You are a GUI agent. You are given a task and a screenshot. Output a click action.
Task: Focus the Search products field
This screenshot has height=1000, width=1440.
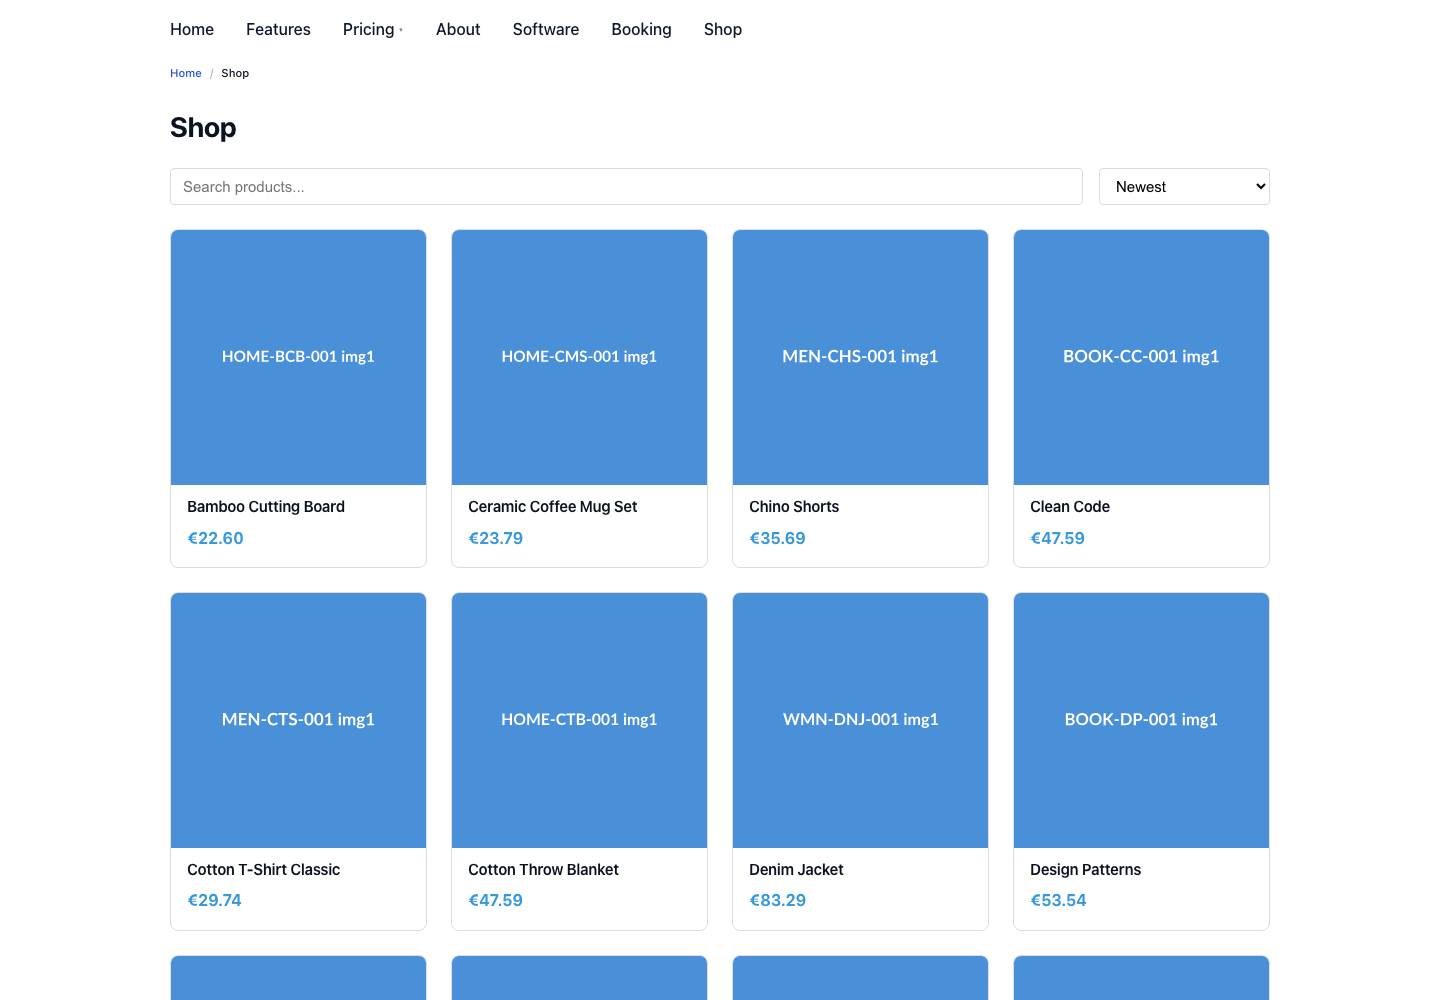click(626, 187)
